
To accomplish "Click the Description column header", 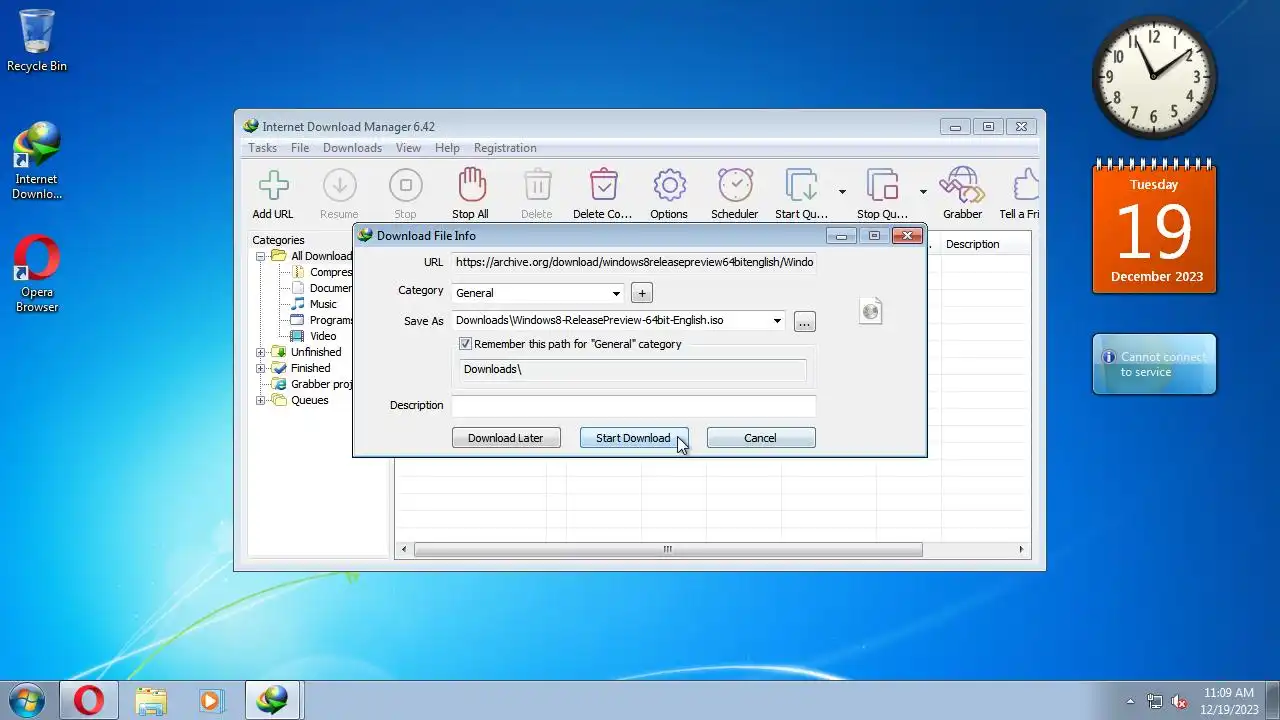I will pos(985,244).
